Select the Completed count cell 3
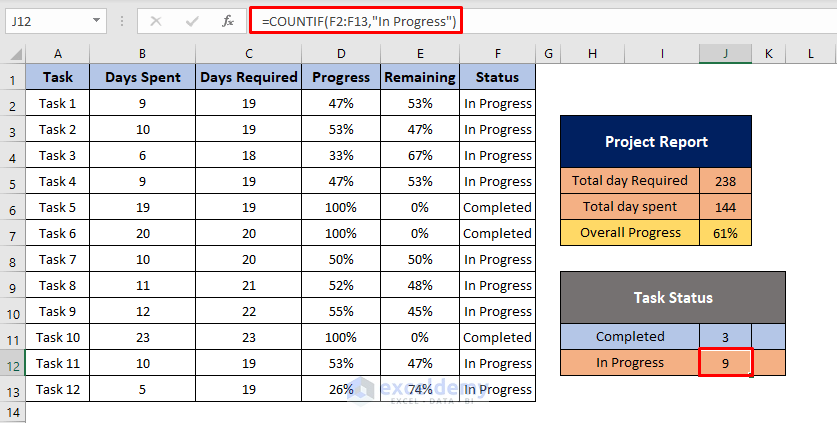 coord(725,337)
